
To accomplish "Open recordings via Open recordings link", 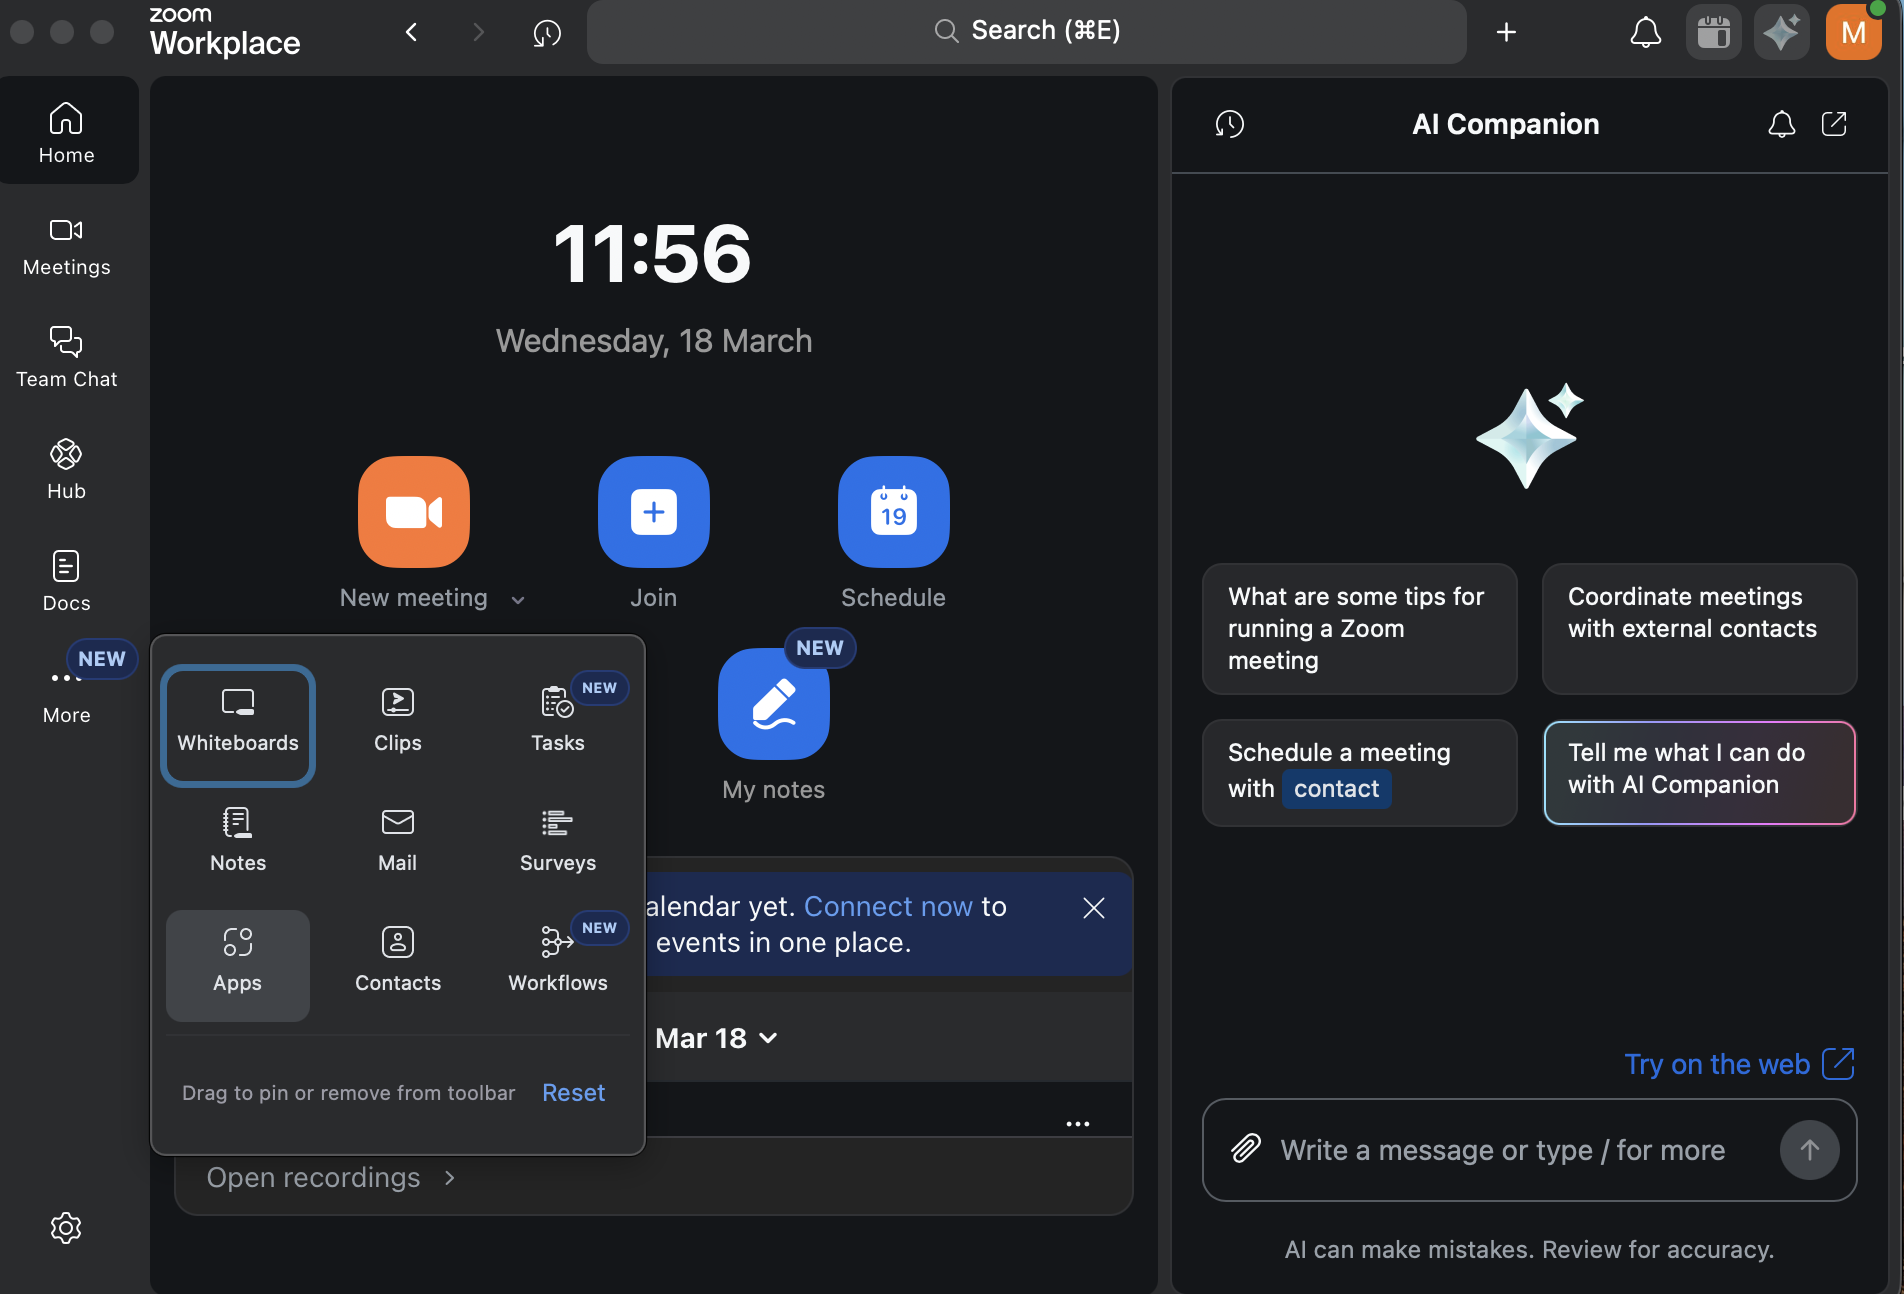I will pos(313,1177).
